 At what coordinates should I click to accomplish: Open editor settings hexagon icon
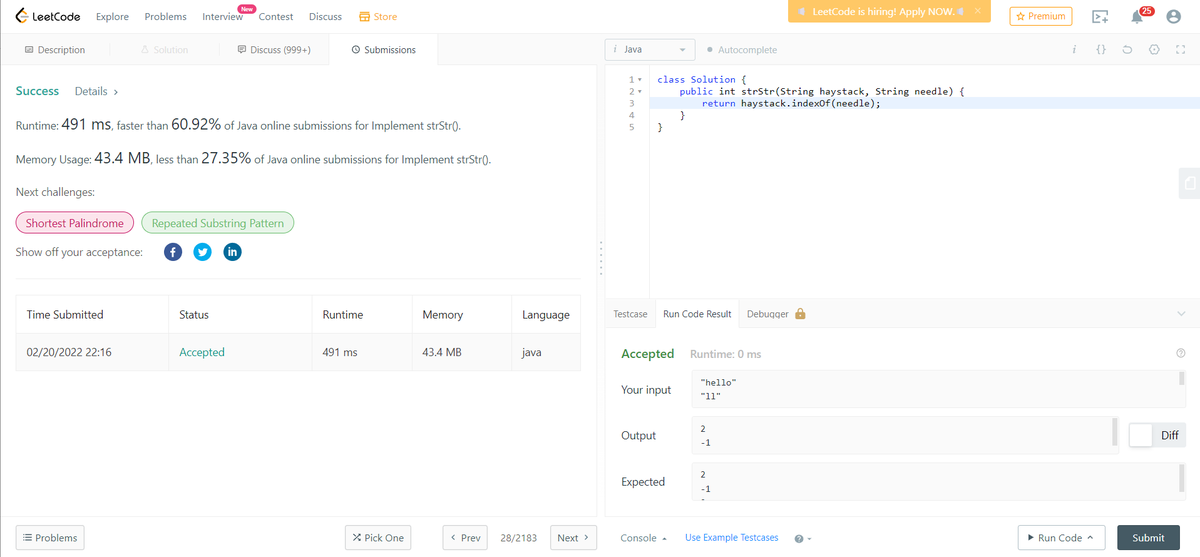(1153, 50)
